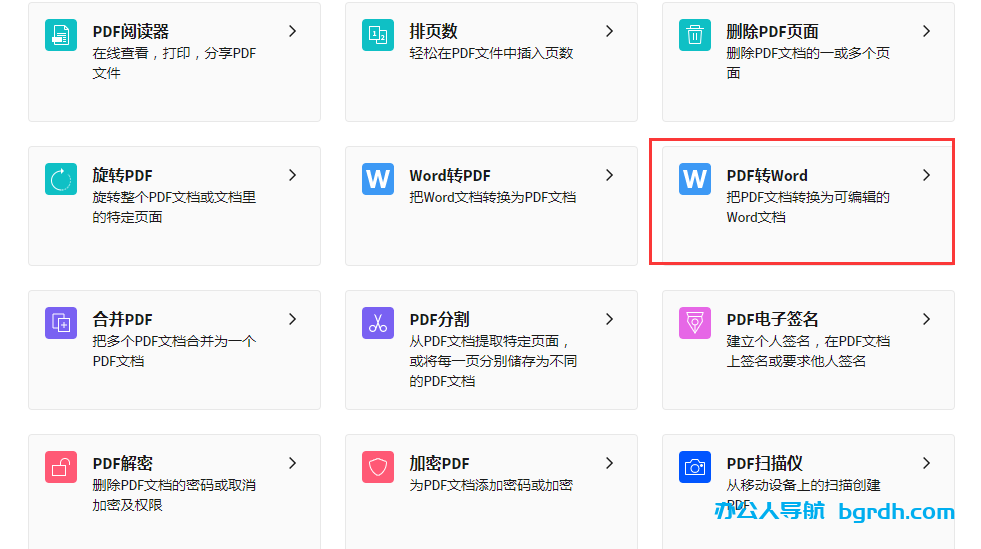Open 合并PDF via its chevron arrow
Viewport: 981px width, 549px height.
pyautogui.click(x=293, y=319)
